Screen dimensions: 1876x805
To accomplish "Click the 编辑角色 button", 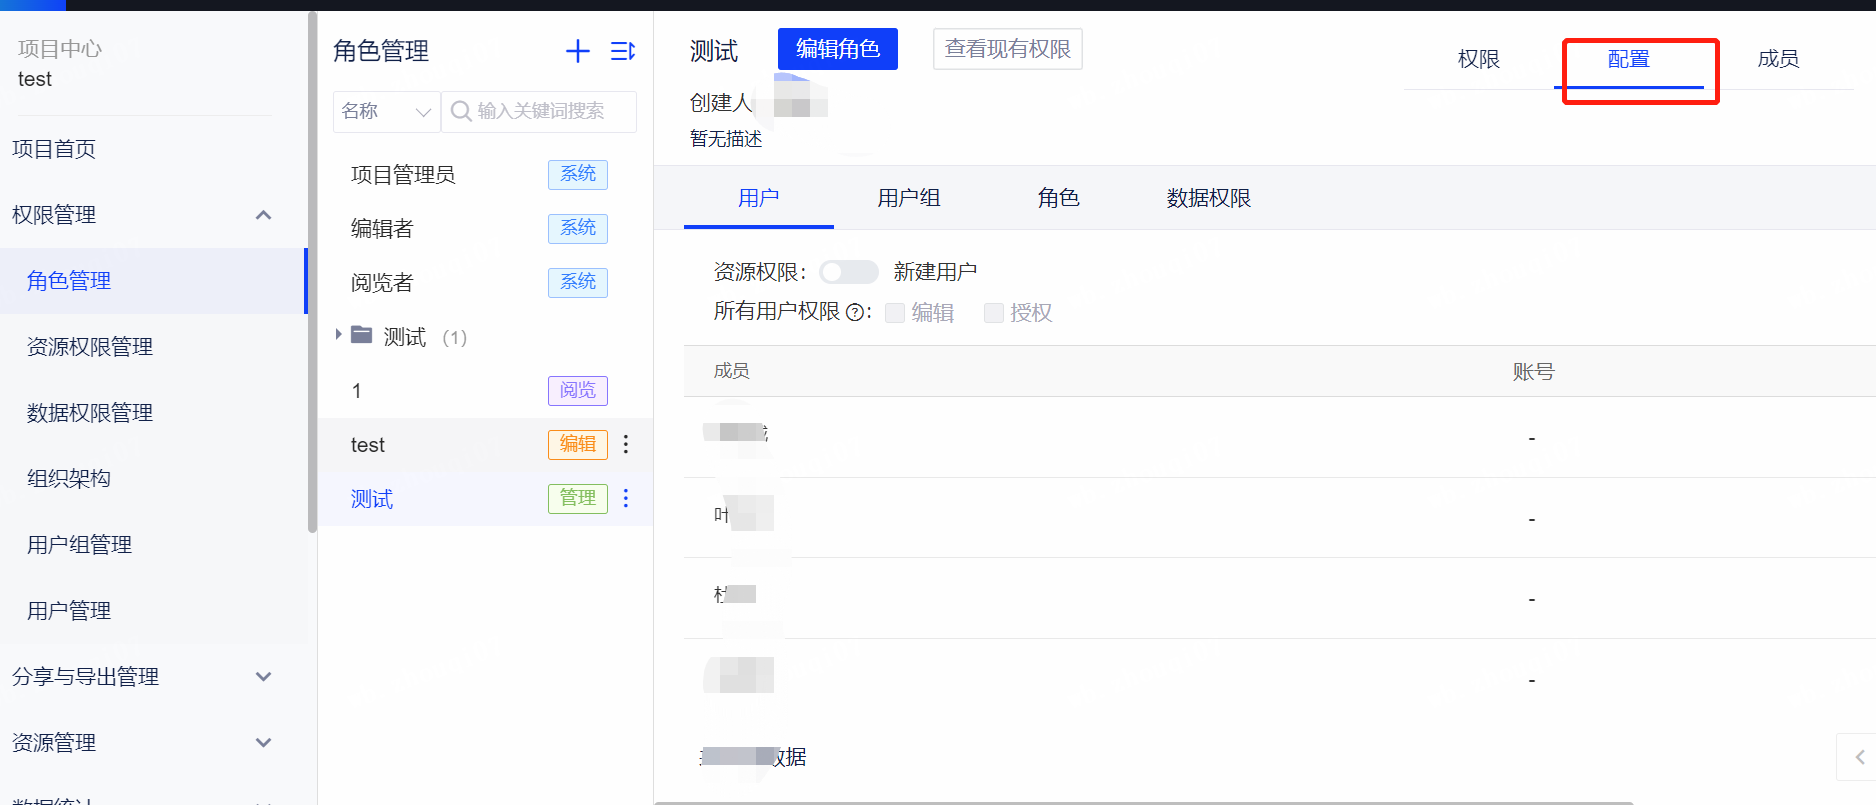I will pos(838,49).
